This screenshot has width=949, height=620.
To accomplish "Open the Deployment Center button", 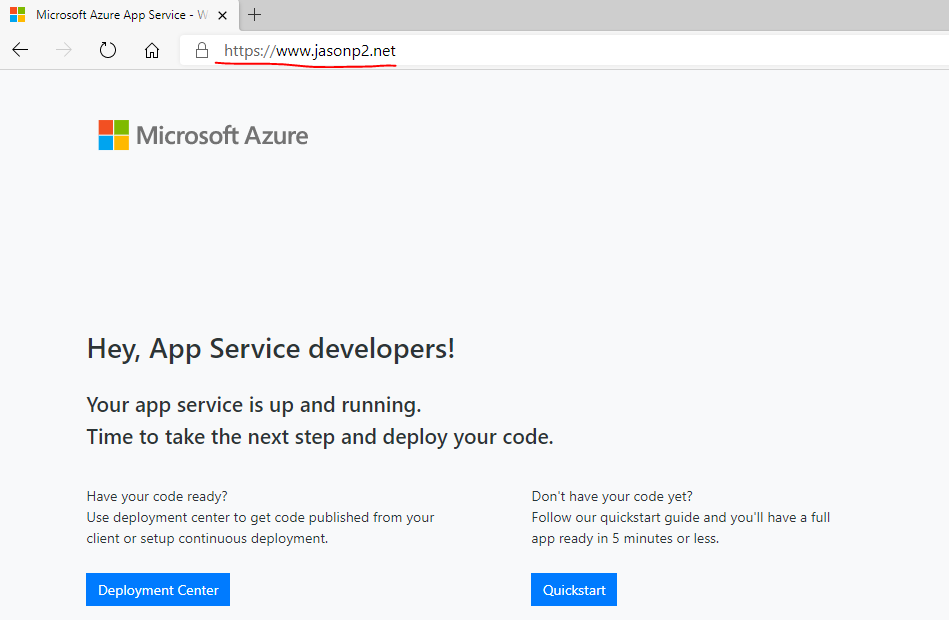I will point(158,590).
